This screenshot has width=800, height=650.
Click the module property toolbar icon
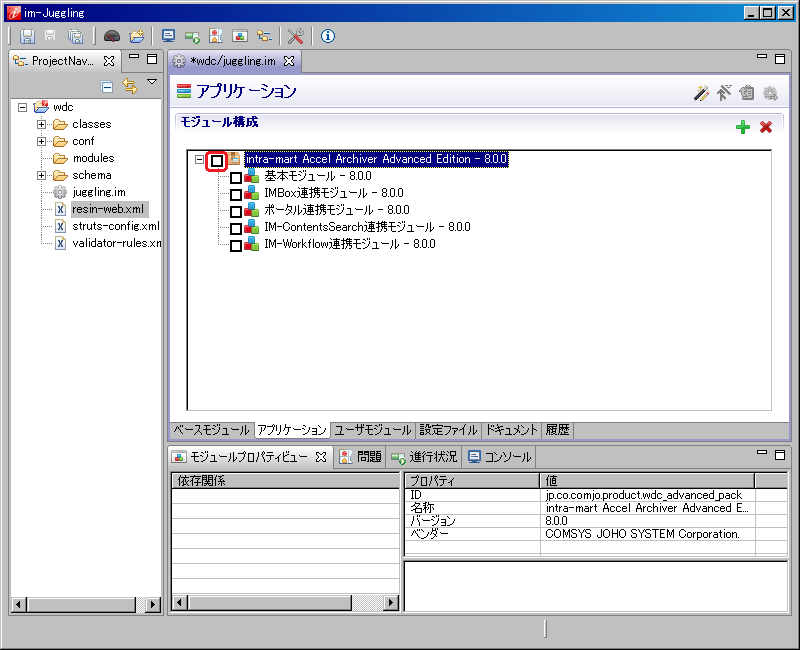(x=240, y=36)
